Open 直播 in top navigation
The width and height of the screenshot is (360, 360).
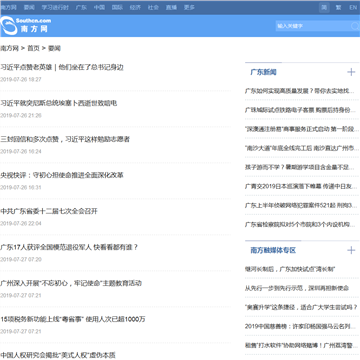click(171, 7)
